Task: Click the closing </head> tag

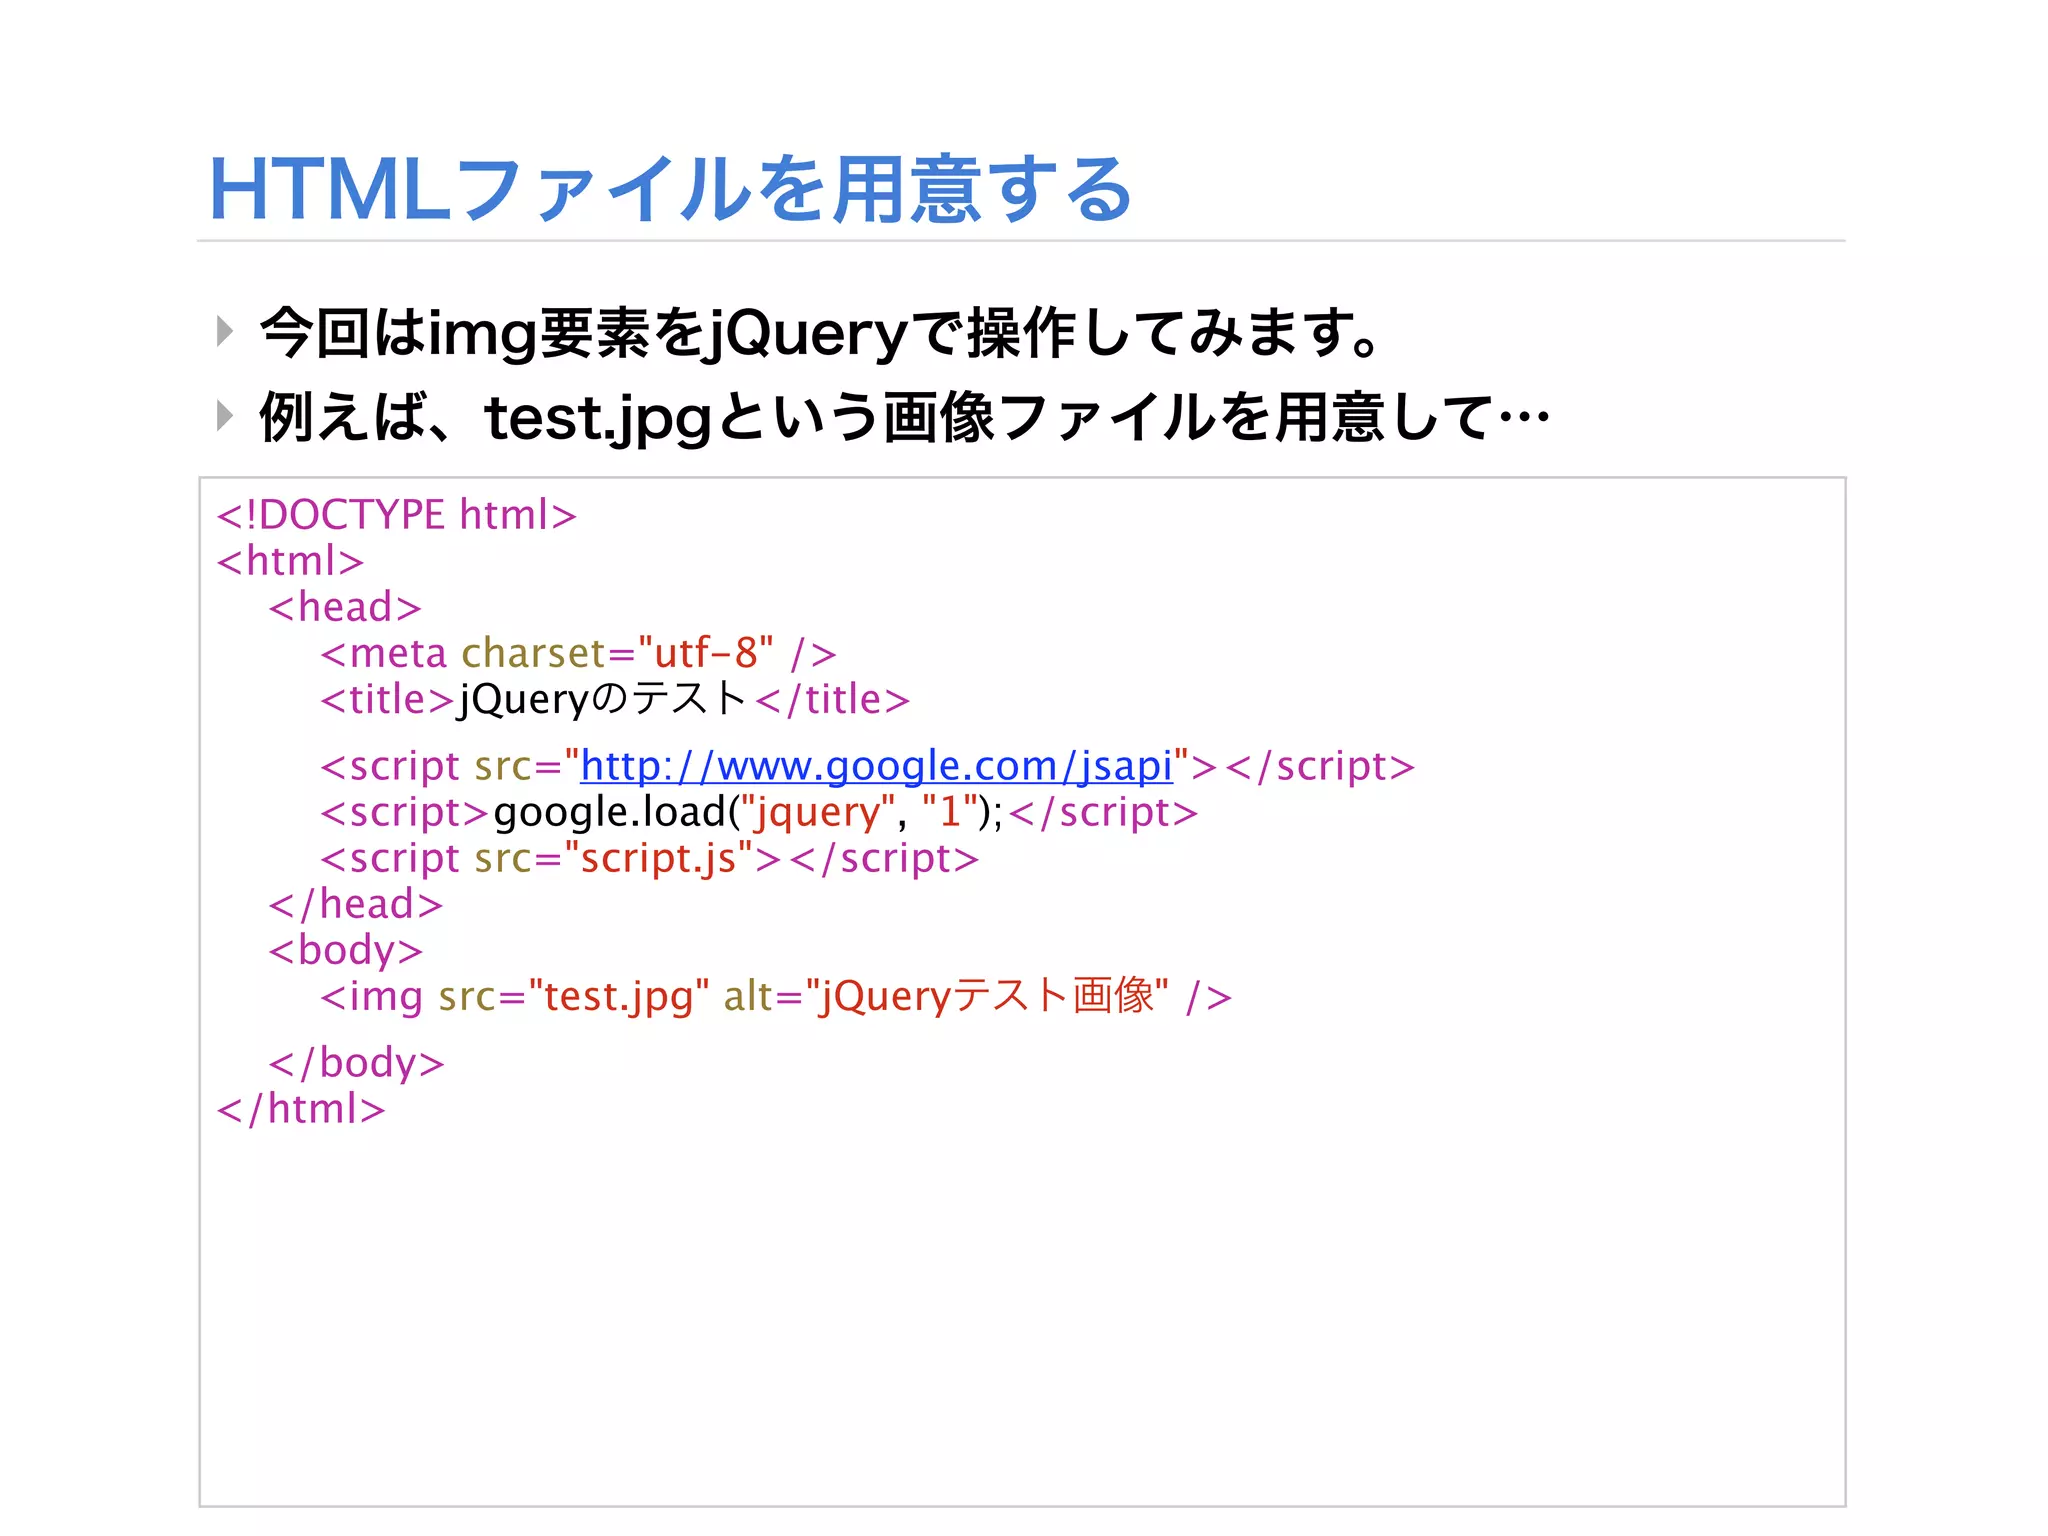Action: tap(355, 904)
